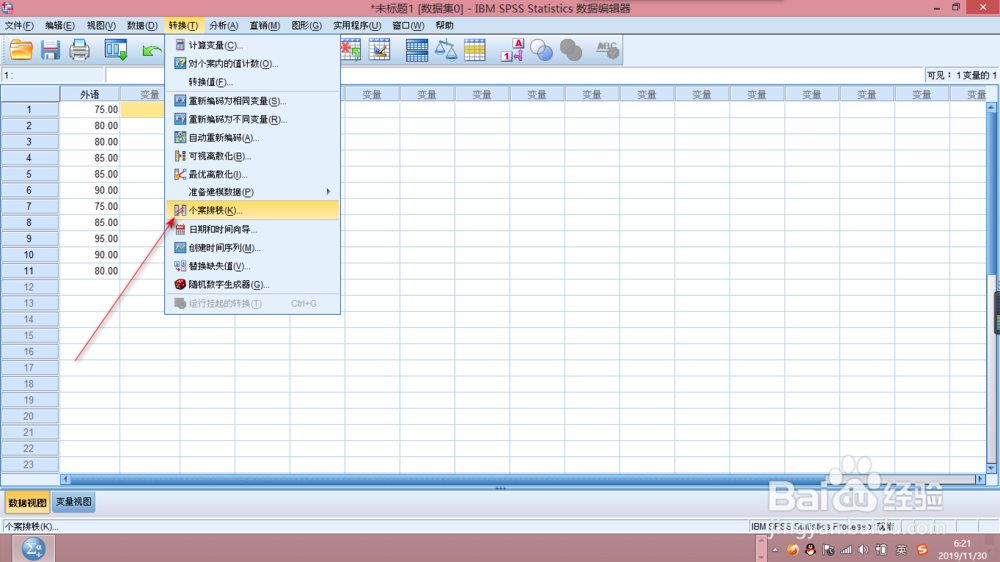Viewport: 1000px width, 562px height.
Task: Choose 对个案内的值计数(O)... menu entry
Action: click(x=252, y=64)
